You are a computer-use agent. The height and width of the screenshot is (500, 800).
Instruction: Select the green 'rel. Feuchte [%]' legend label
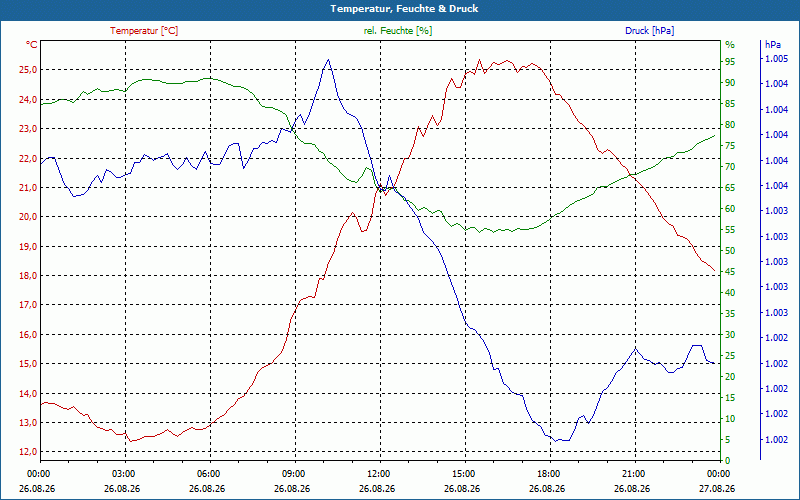click(x=397, y=31)
